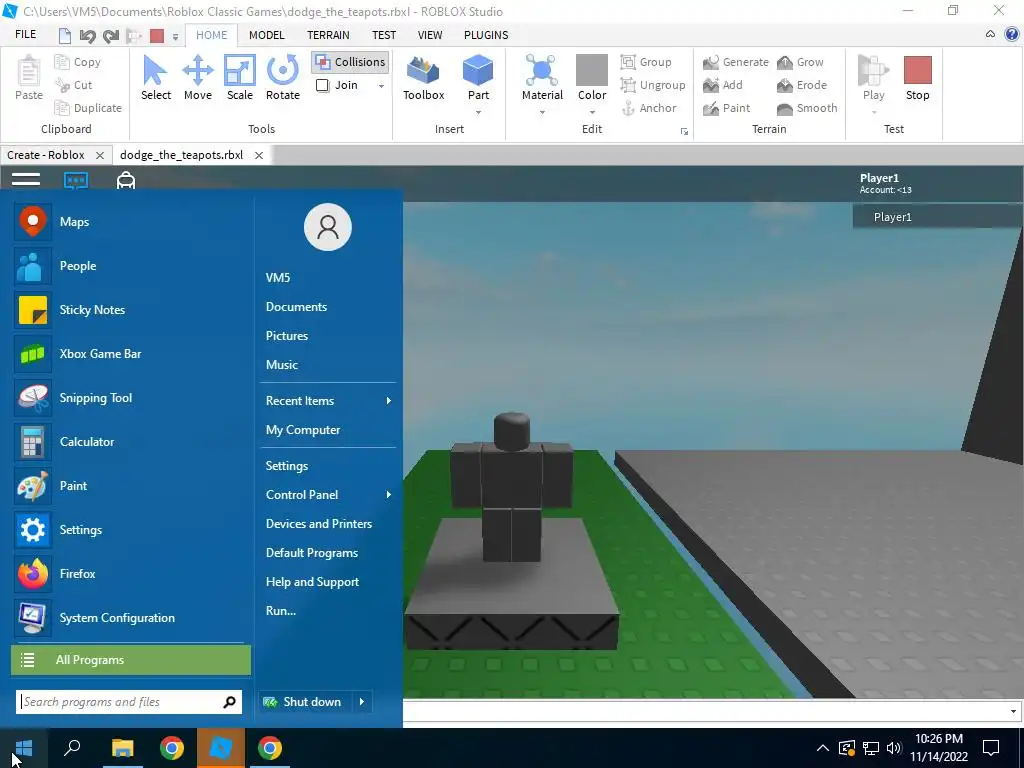Open Run... from Start menu
1024x768 pixels.
click(280, 611)
